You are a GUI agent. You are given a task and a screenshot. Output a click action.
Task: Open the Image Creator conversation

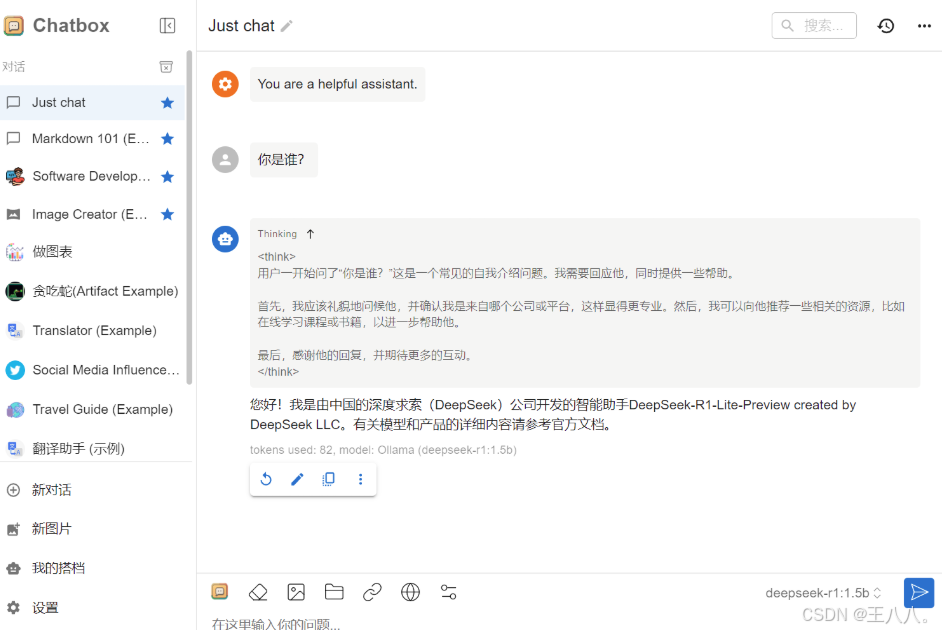[x=93, y=214]
